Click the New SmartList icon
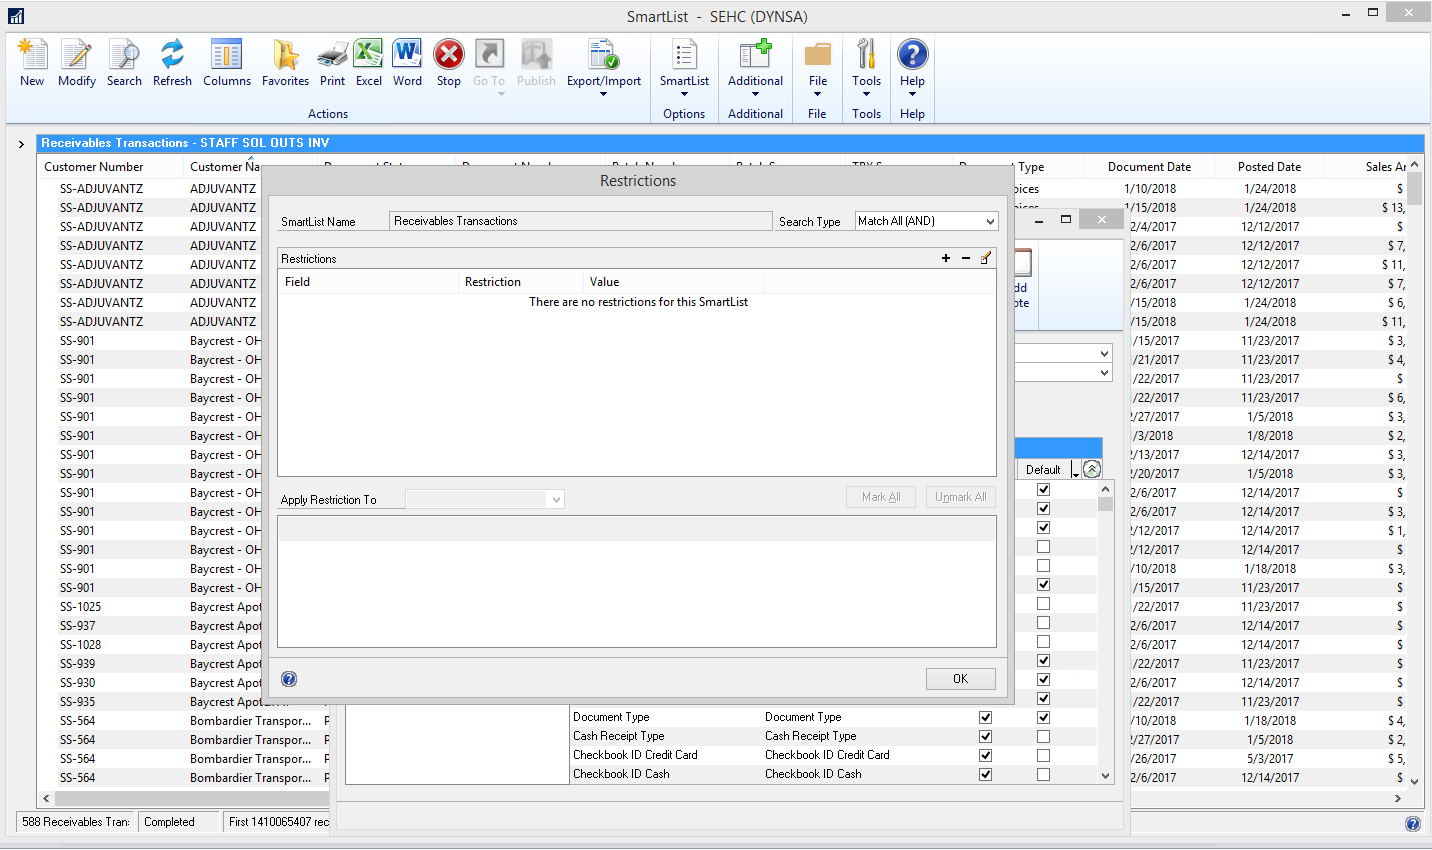 32,55
